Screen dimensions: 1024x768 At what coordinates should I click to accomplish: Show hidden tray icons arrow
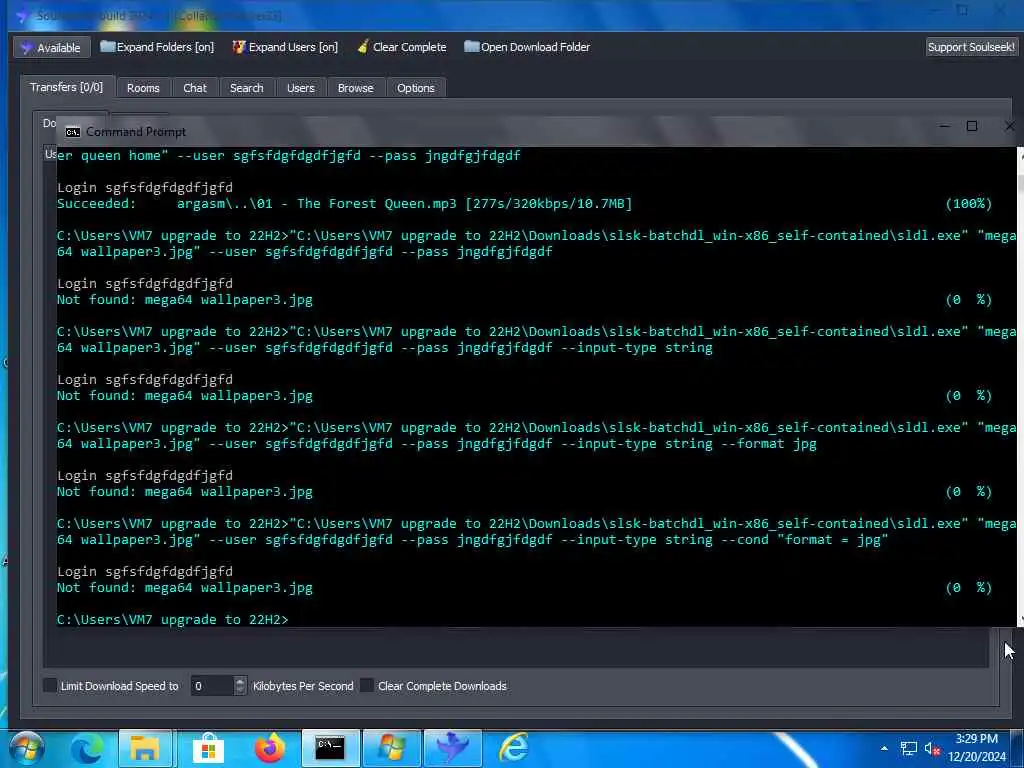tap(884, 748)
